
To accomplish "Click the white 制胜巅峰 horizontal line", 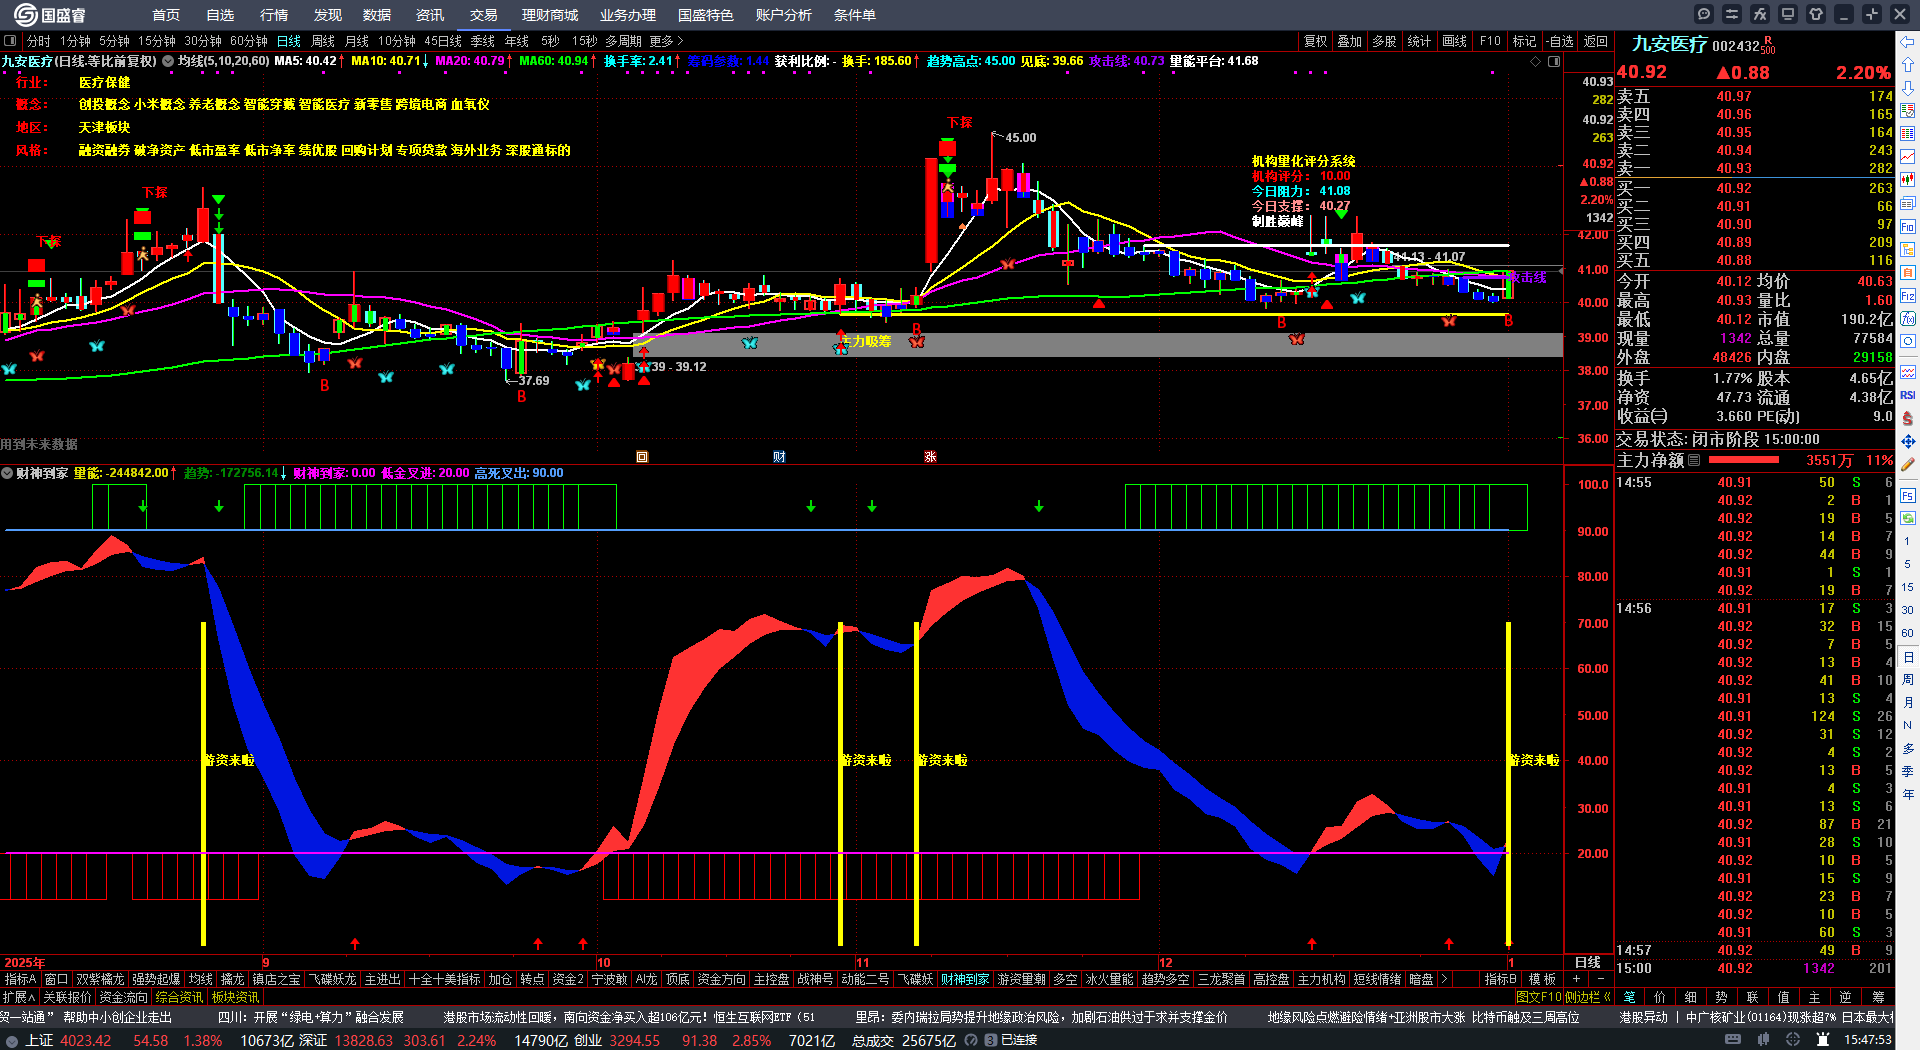I will [1327, 245].
